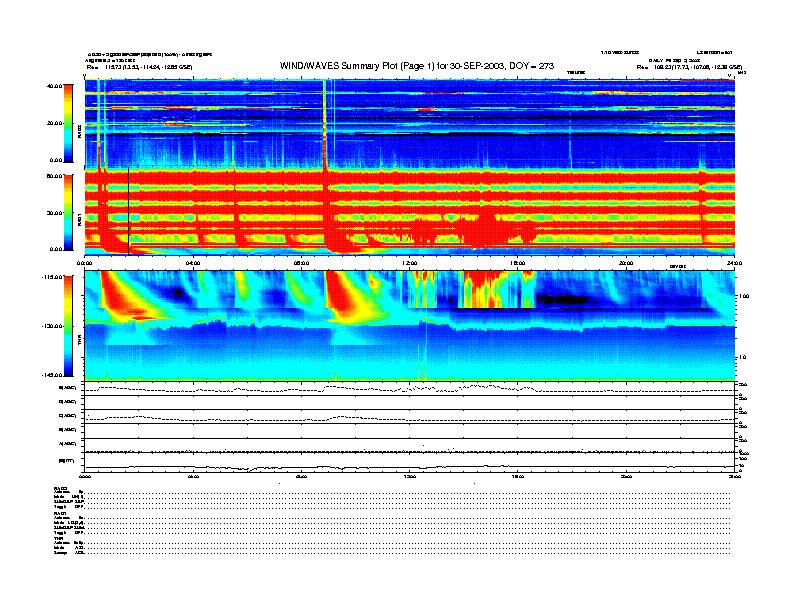Viewport: 792px width, 612px height.
Task: Click the RAD2 color scale bar
Action: (x=68, y=124)
